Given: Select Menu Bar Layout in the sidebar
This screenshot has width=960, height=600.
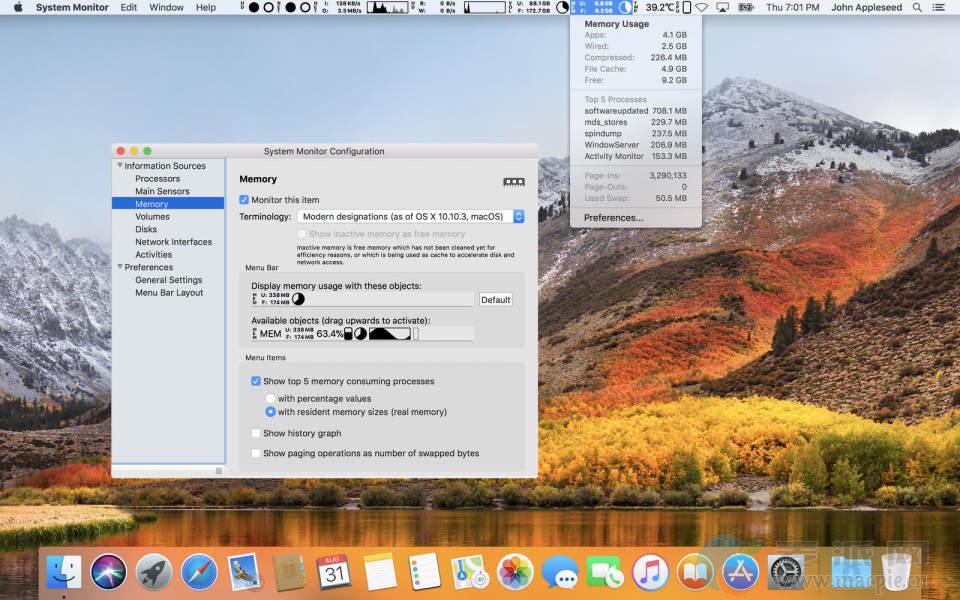Looking at the screenshot, I should tap(169, 293).
